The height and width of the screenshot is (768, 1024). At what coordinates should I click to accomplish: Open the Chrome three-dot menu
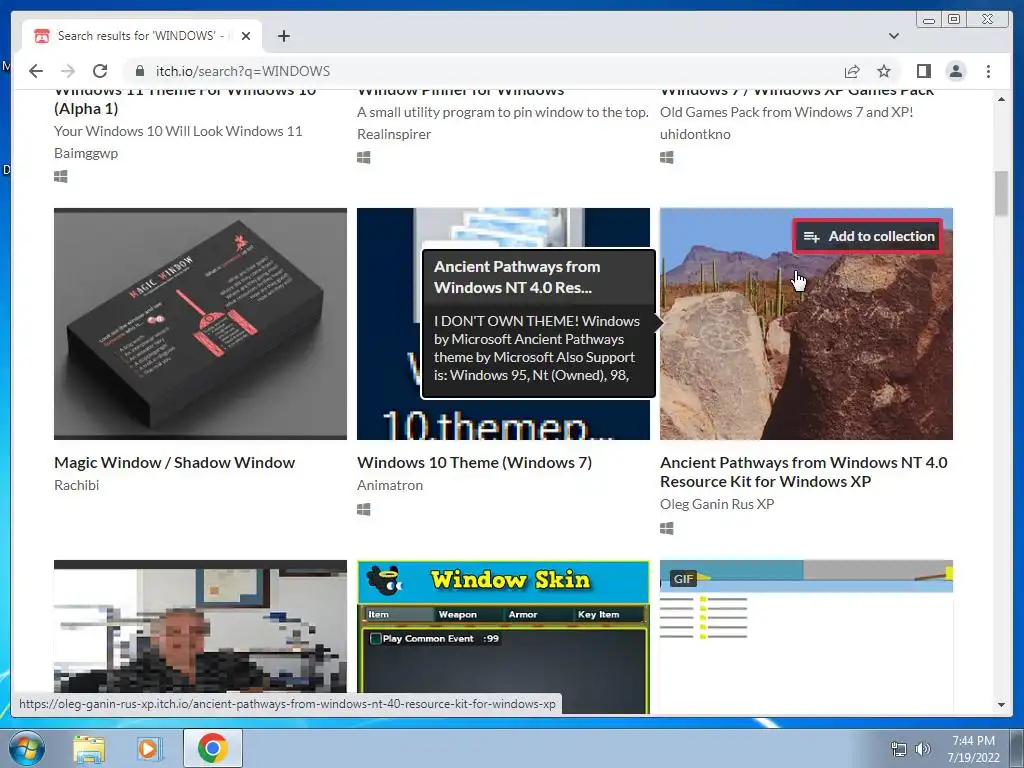988,71
